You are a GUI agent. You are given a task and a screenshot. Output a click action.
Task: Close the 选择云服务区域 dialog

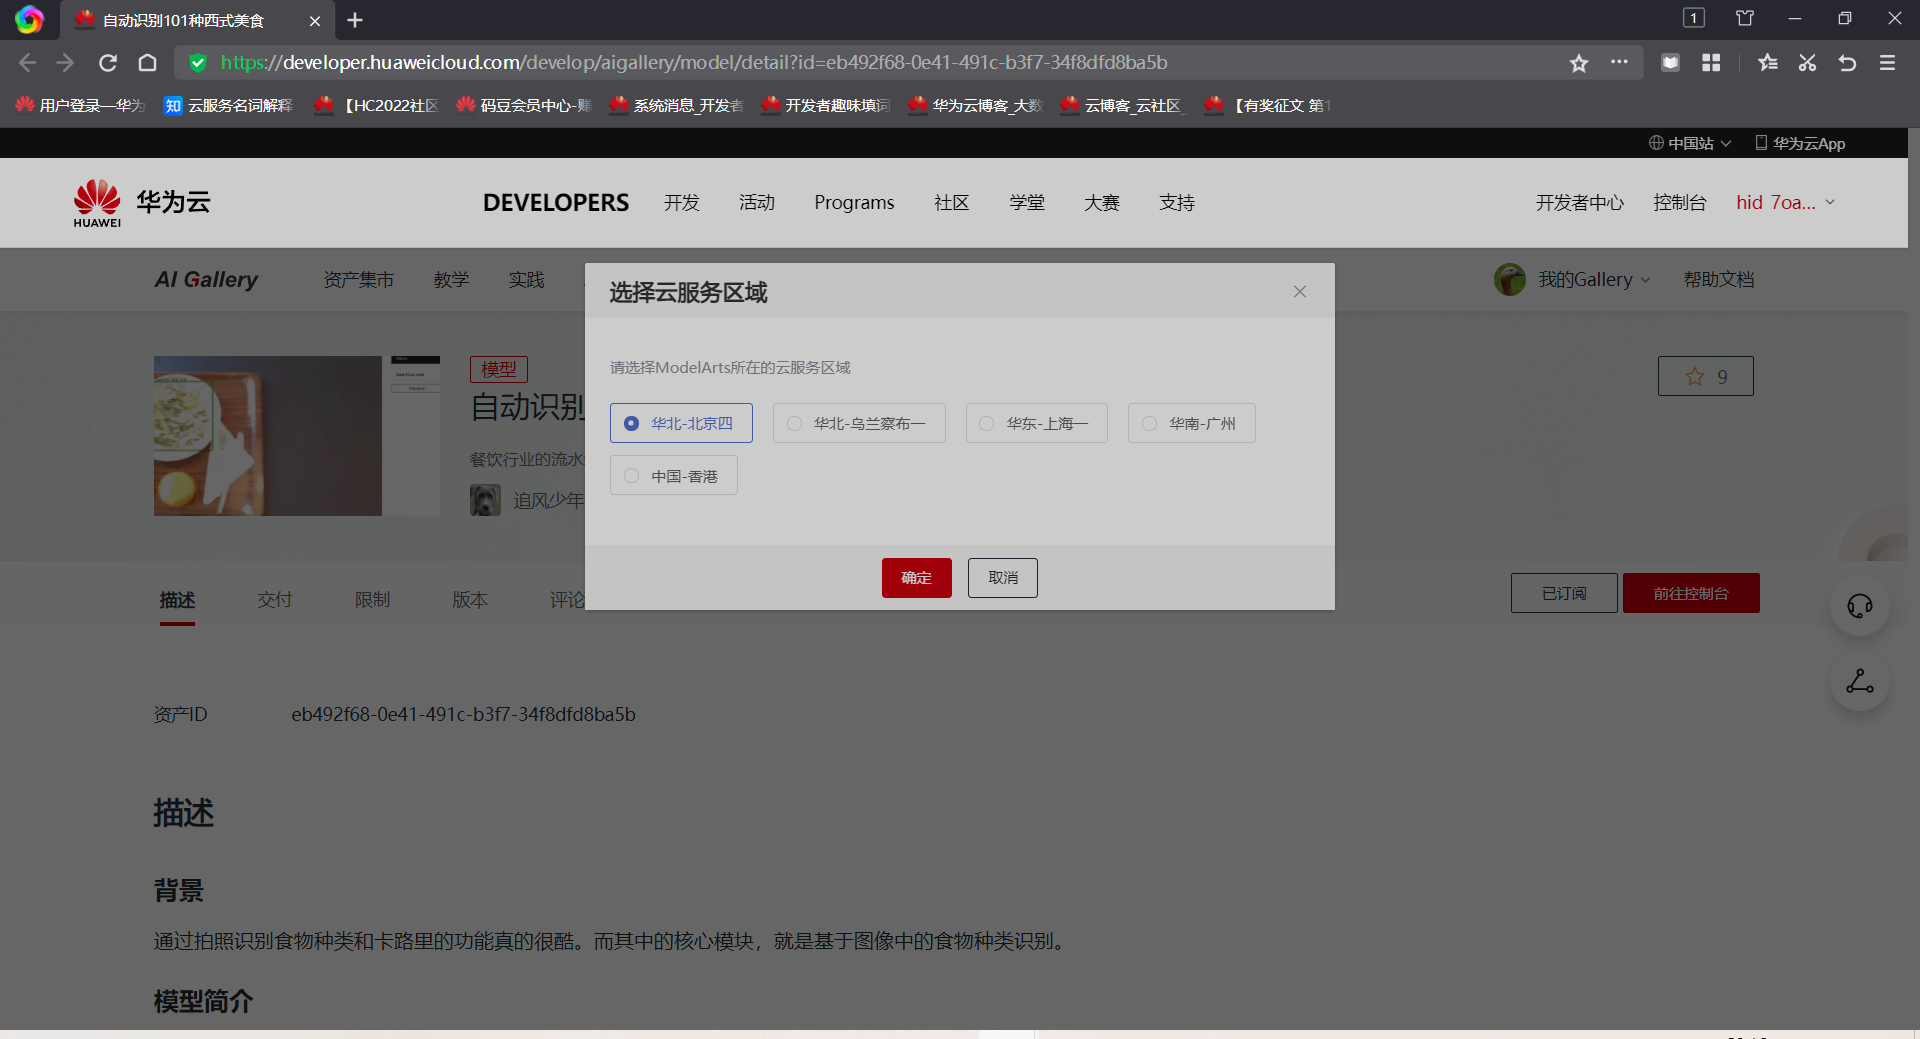click(1300, 292)
